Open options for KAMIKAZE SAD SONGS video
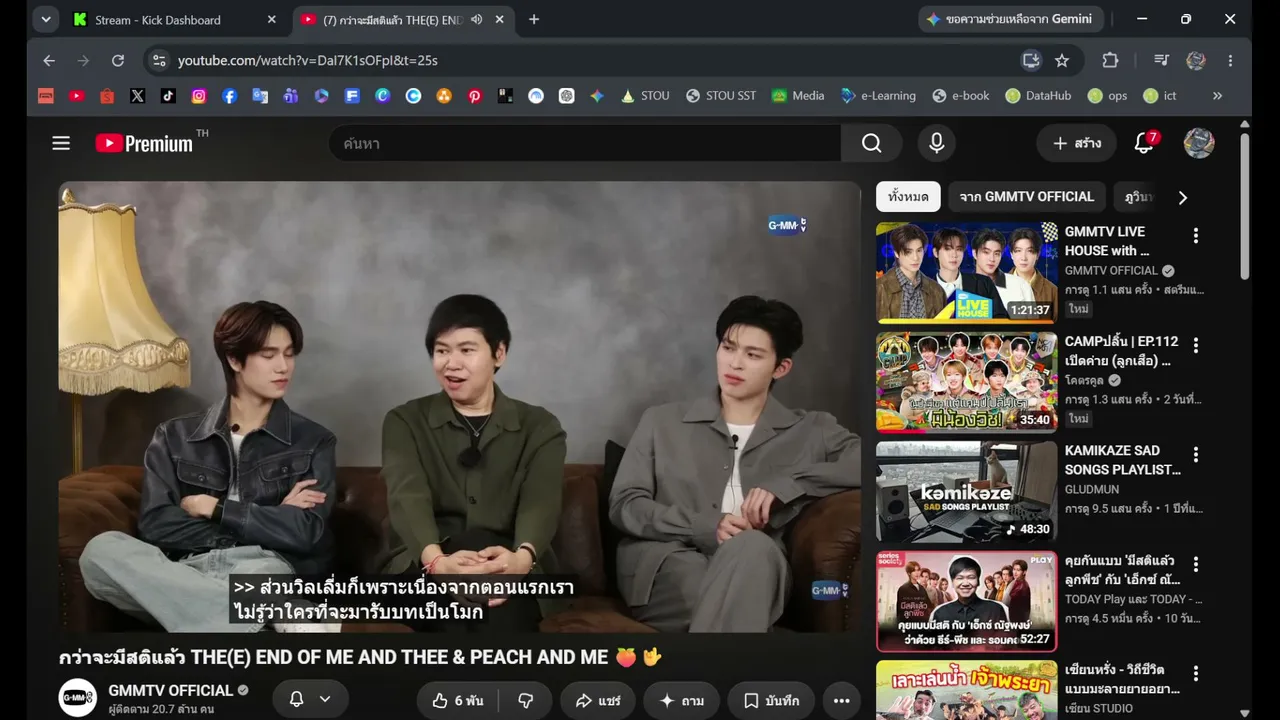This screenshot has height=720, width=1280. coord(1195,455)
